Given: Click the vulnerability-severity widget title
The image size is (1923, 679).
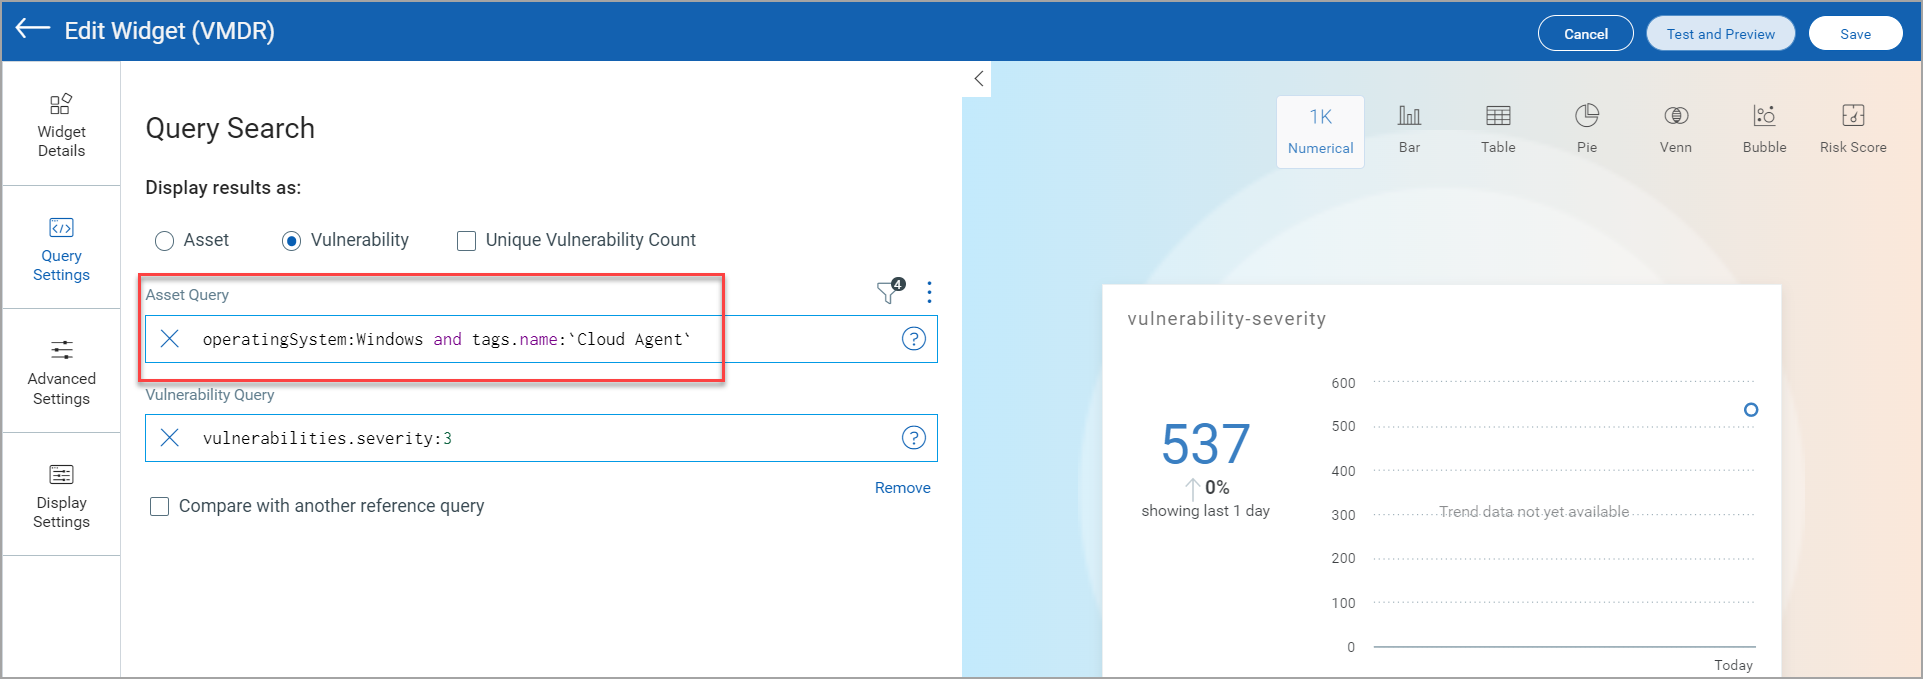Looking at the screenshot, I should tap(1227, 319).
